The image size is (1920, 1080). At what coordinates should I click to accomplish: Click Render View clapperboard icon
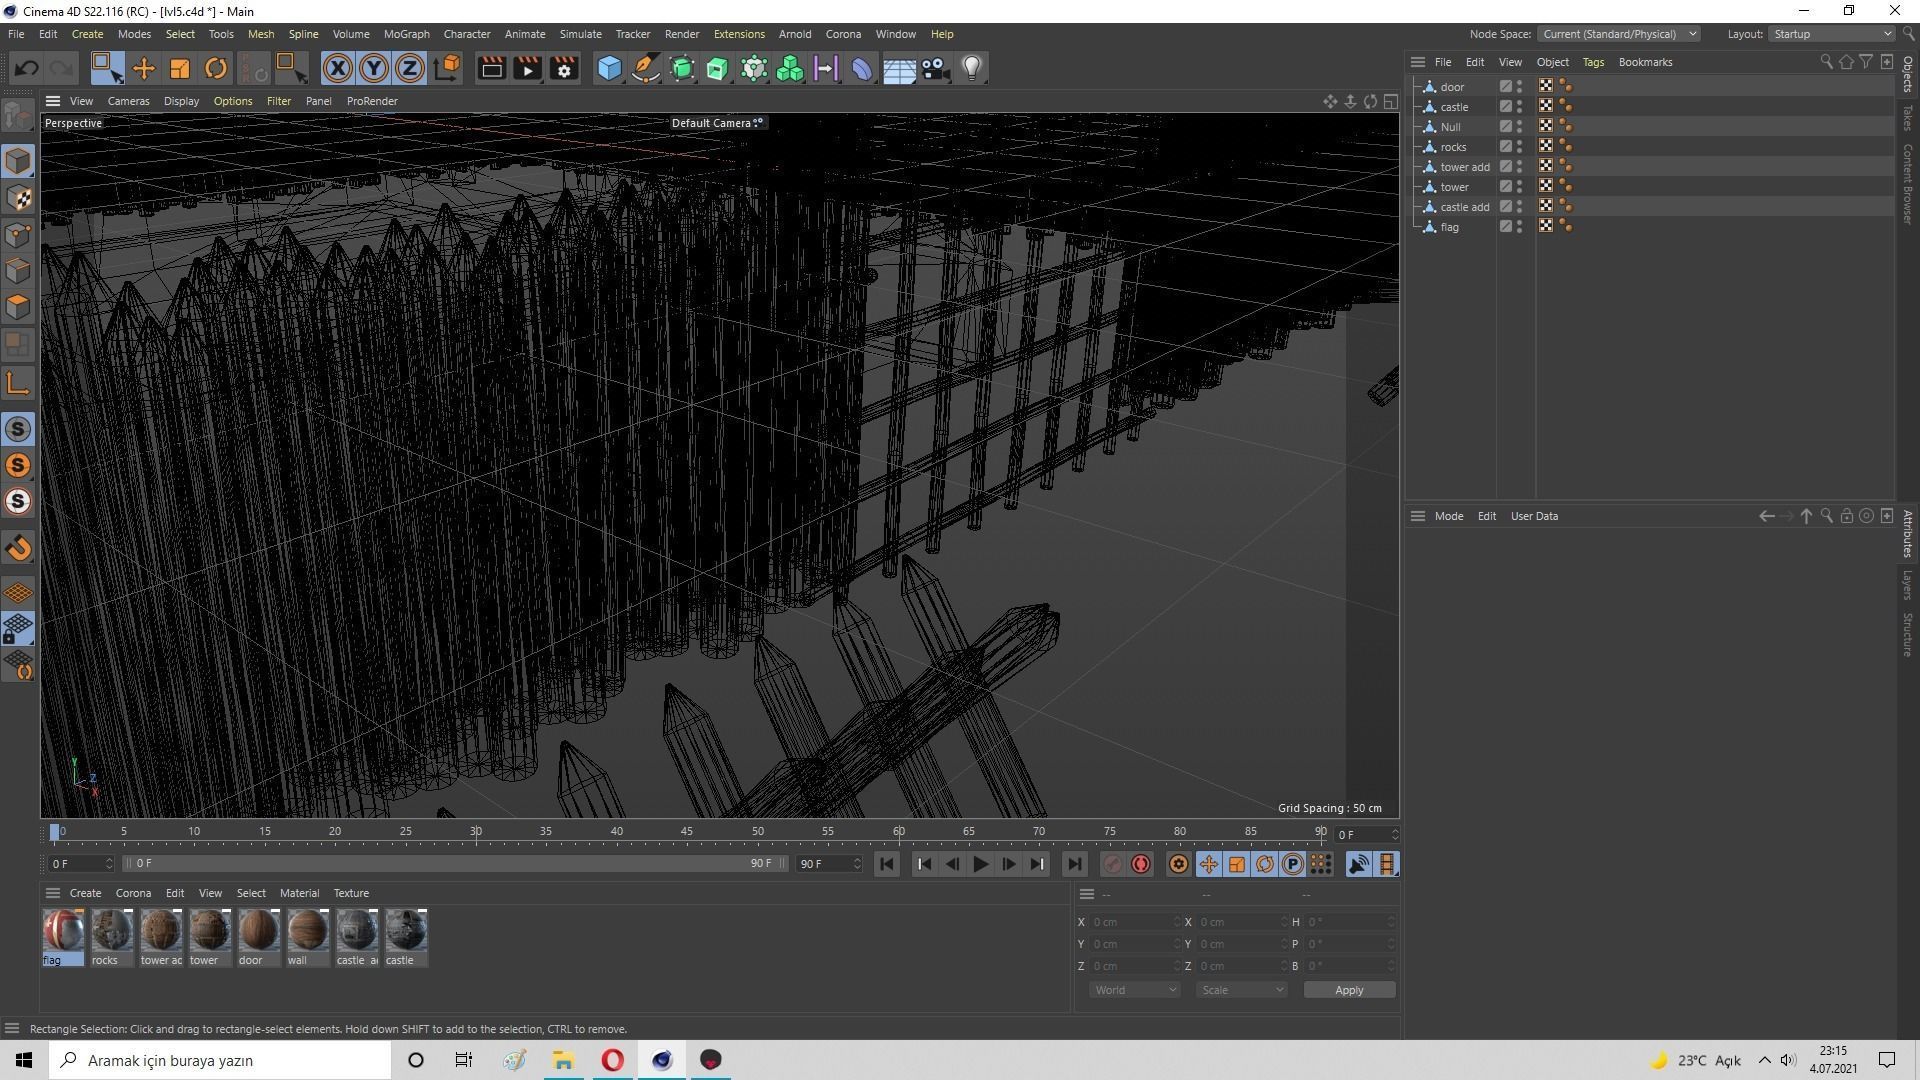tap(491, 68)
